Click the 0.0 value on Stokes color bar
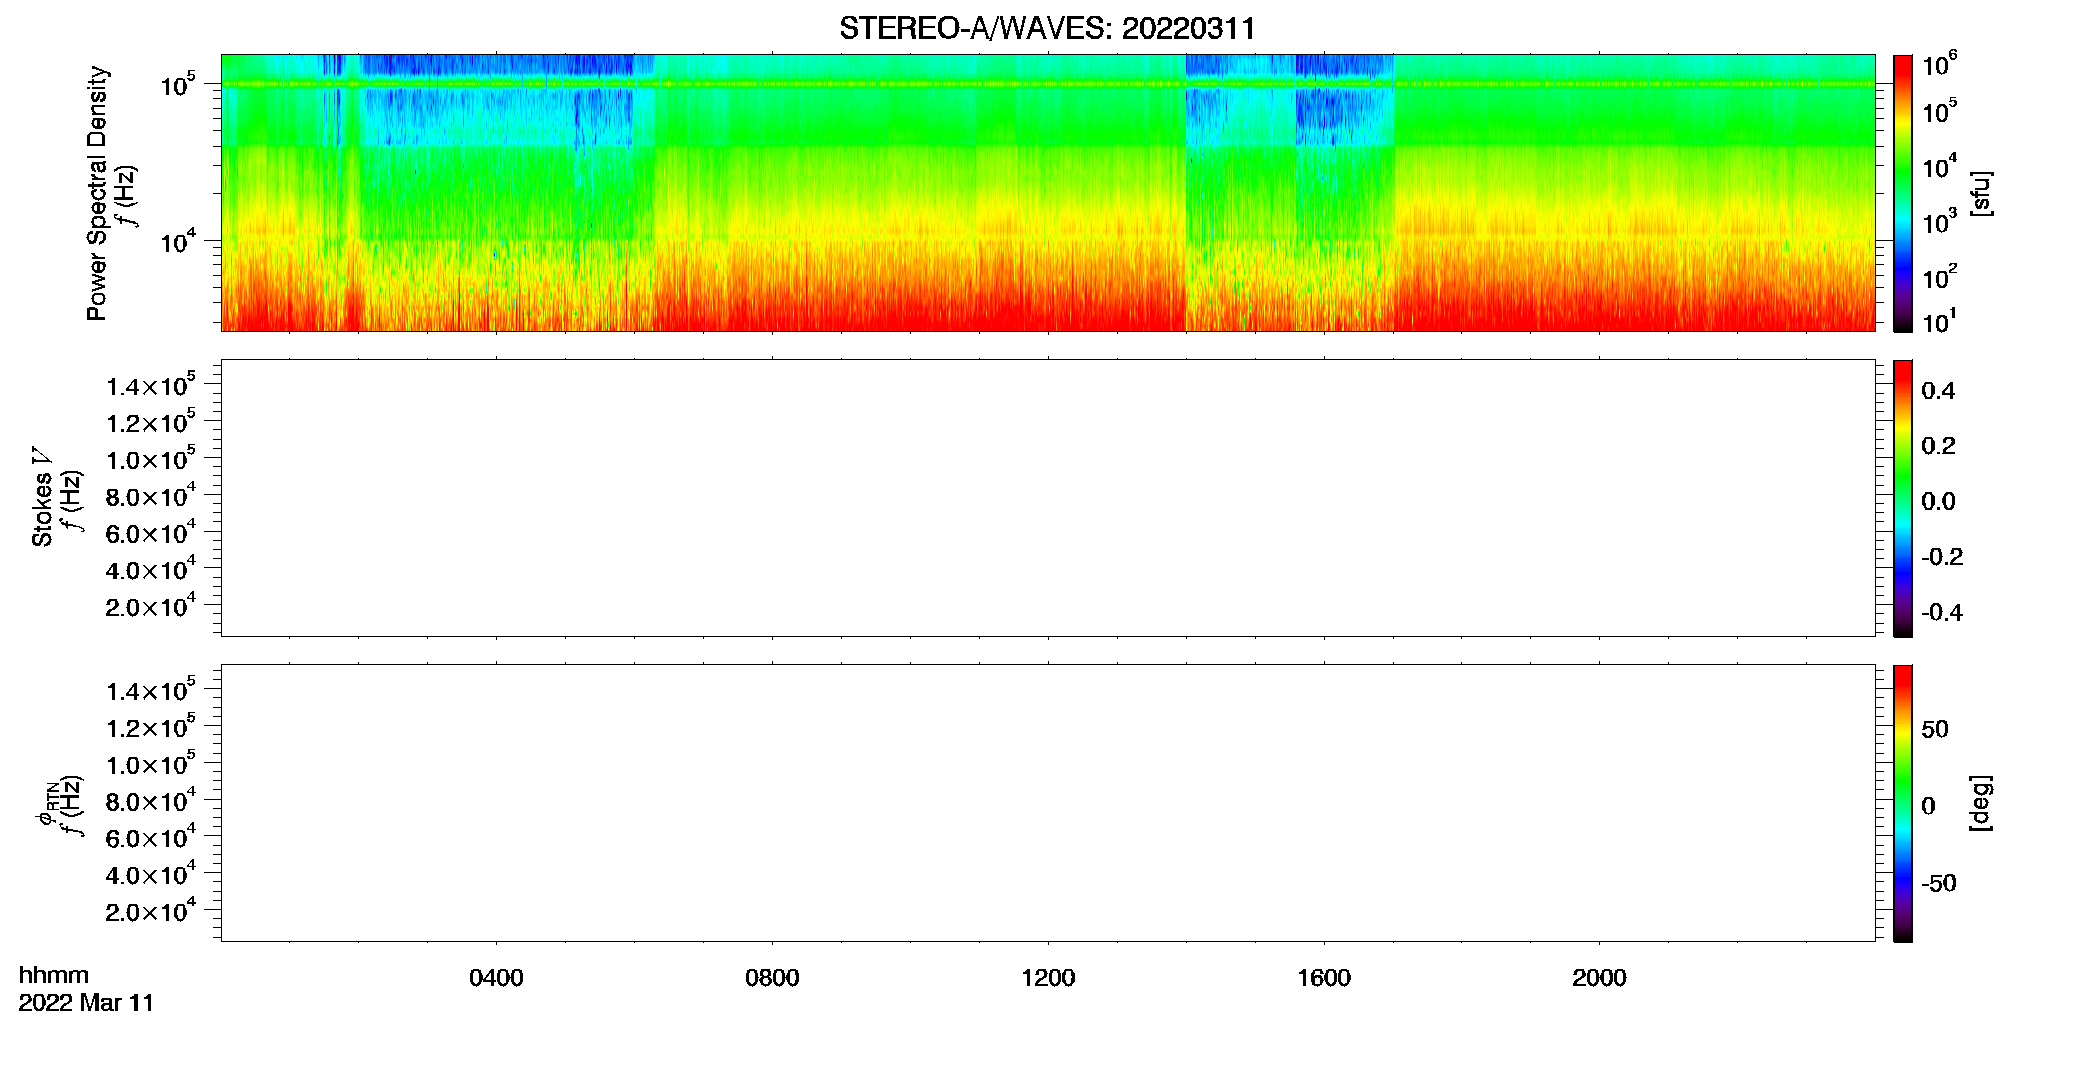The width and height of the screenshot is (2096, 1080). pyautogui.click(x=1938, y=501)
